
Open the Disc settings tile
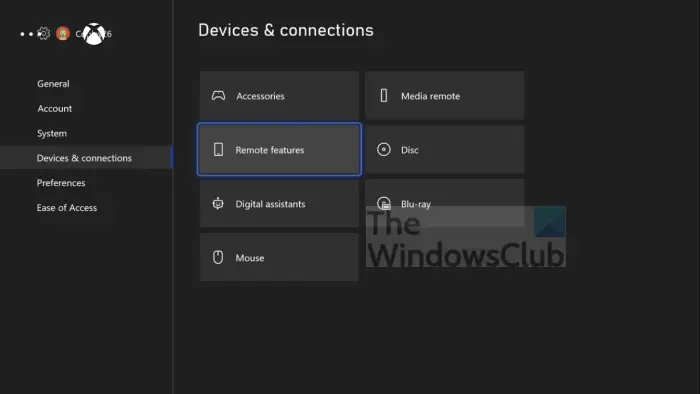tap(445, 149)
